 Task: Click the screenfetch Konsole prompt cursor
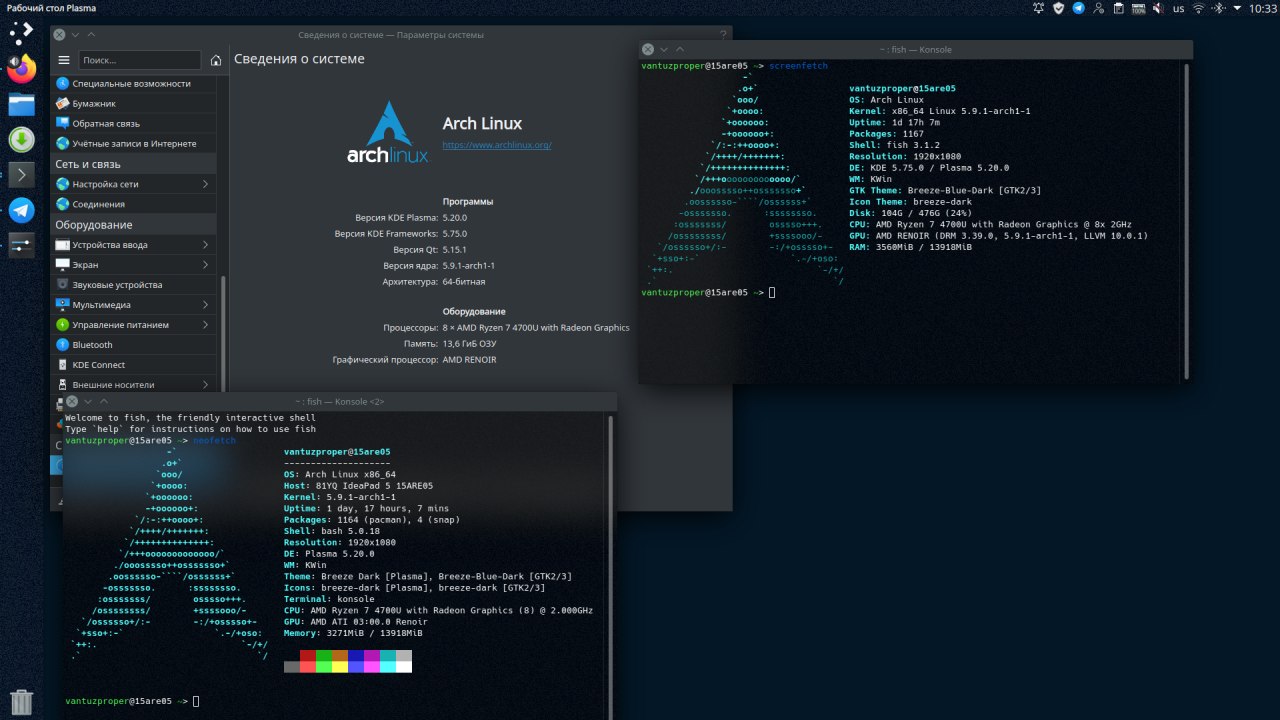[x=772, y=292]
